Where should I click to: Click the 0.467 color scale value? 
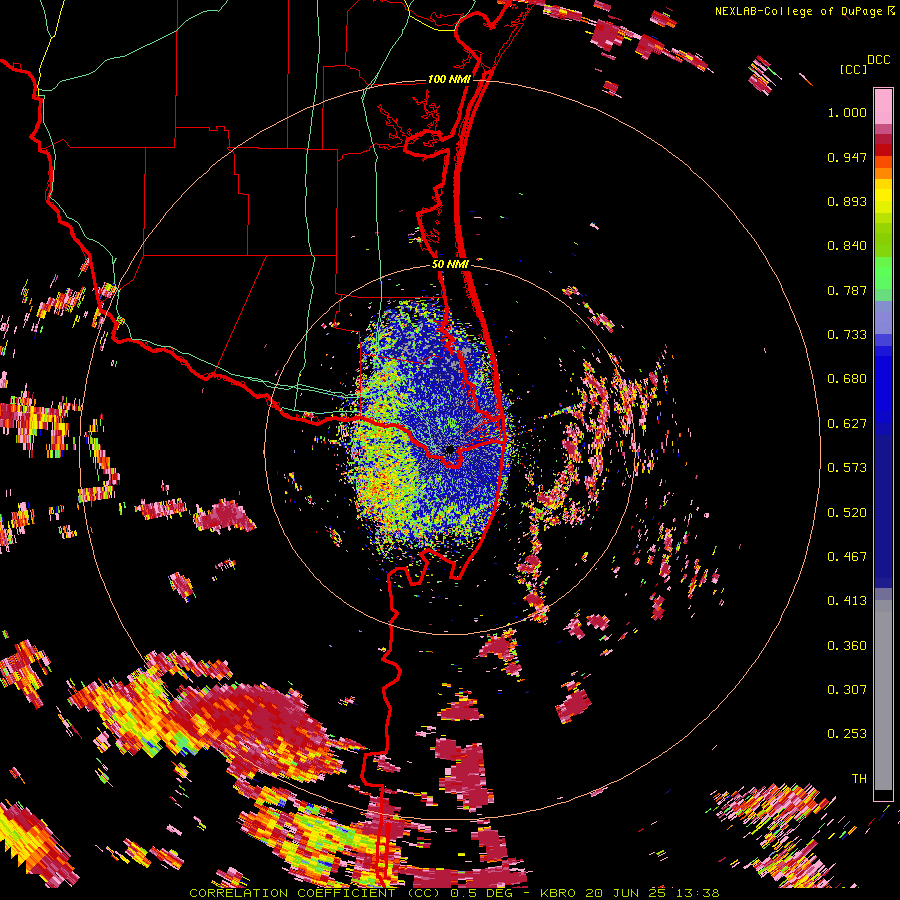(x=847, y=557)
